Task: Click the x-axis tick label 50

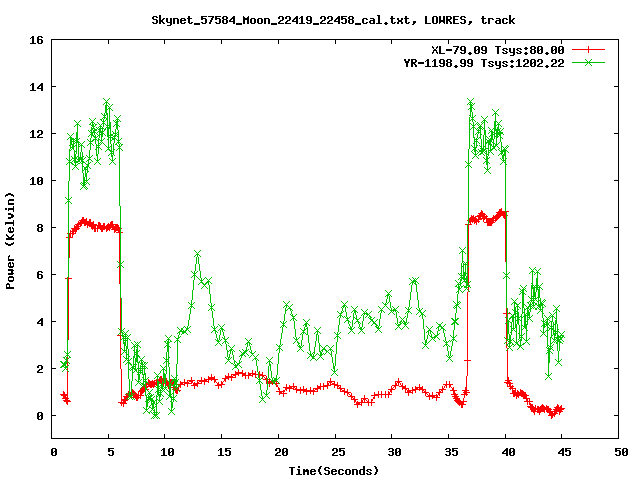Action: click(x=621, y=452)
